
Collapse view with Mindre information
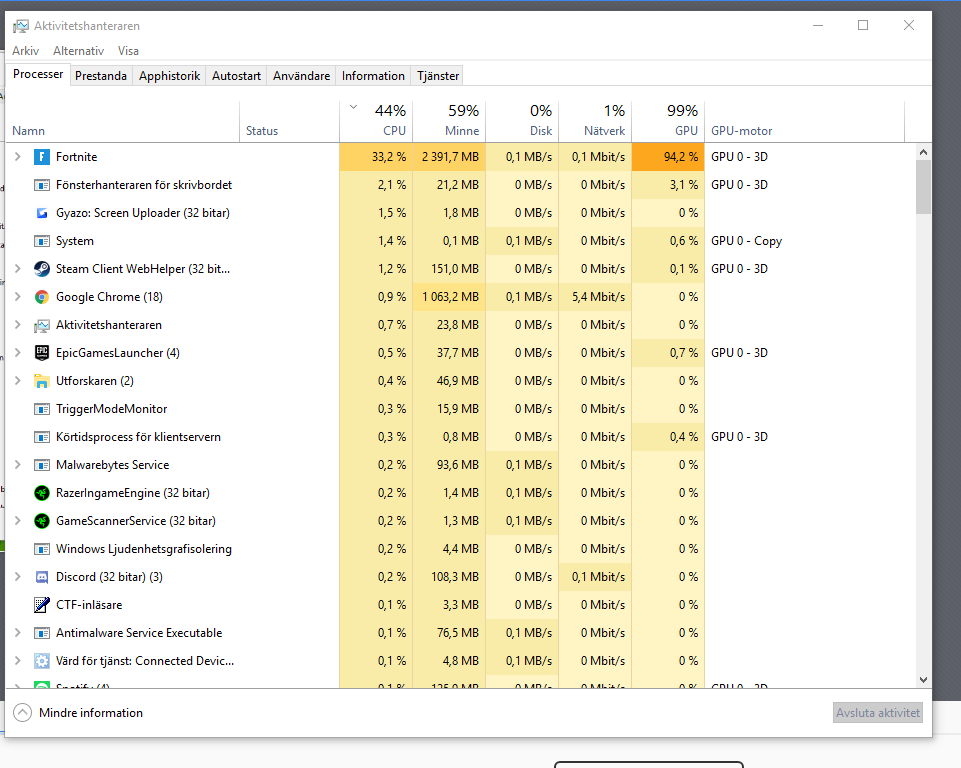(78, 713)
